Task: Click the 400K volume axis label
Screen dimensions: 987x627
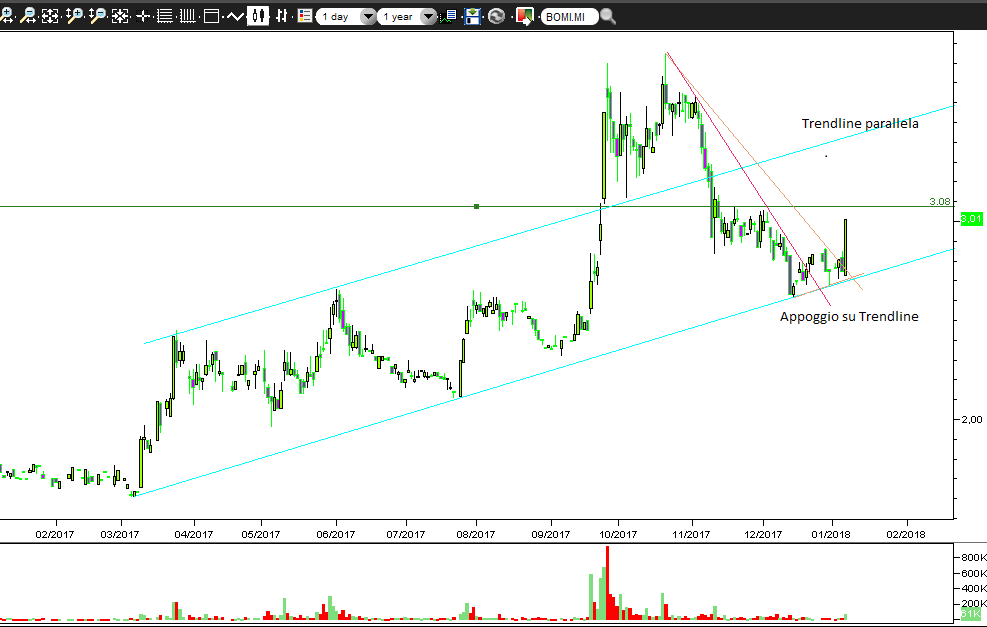Action: click(x=973, y=589)
